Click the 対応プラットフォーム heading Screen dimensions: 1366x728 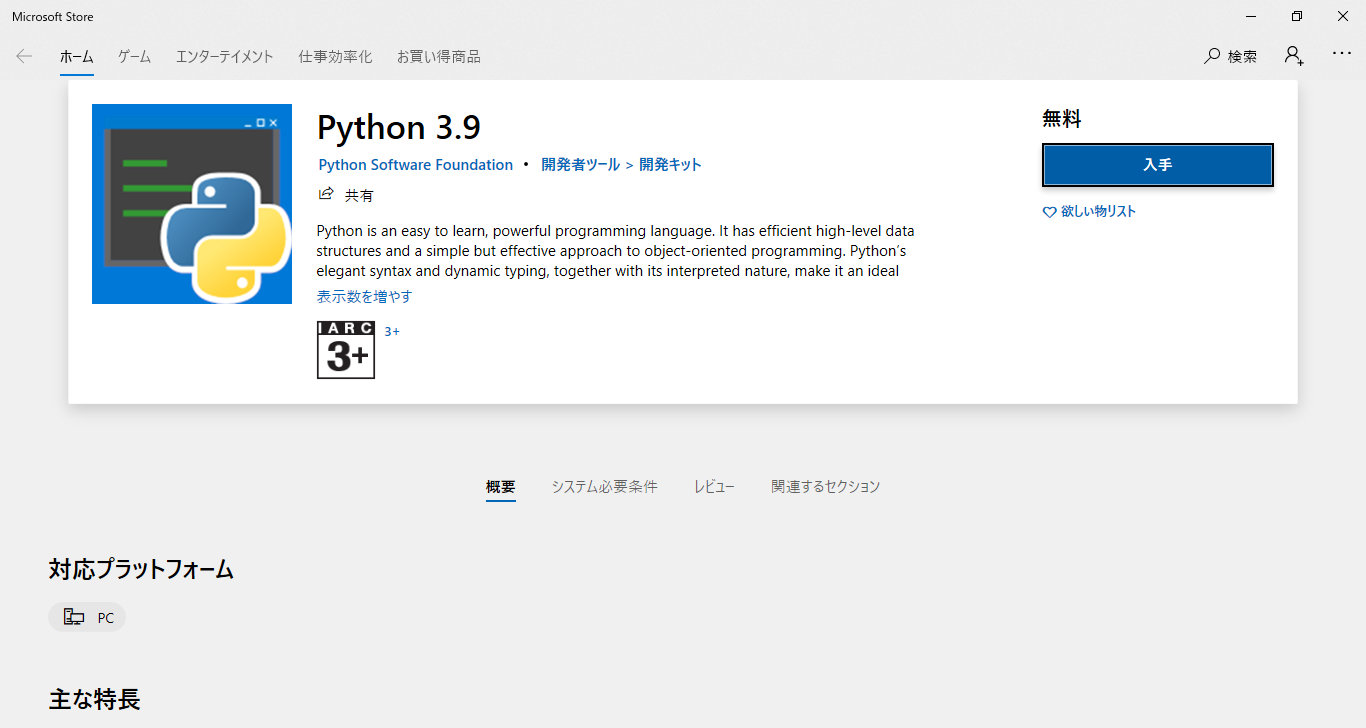click(x=141, y=570)
